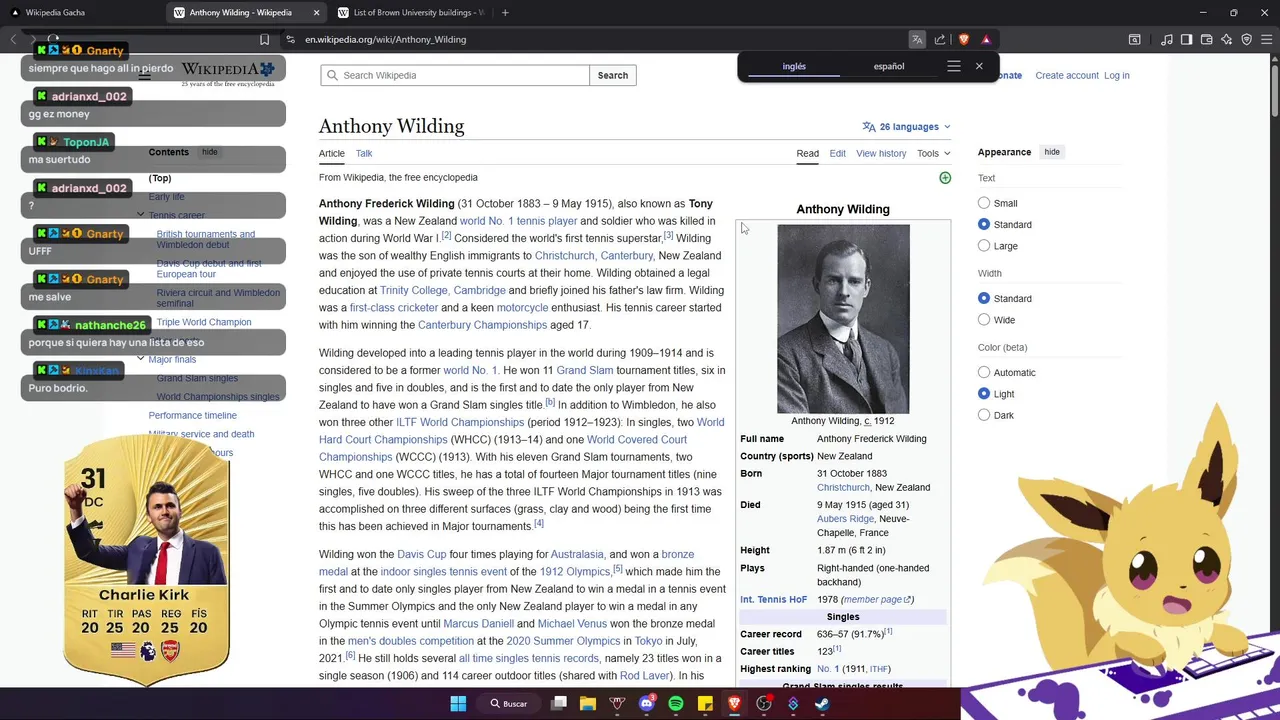
Task: Open the browser hamburger menu
Action: click(1267, 40)
